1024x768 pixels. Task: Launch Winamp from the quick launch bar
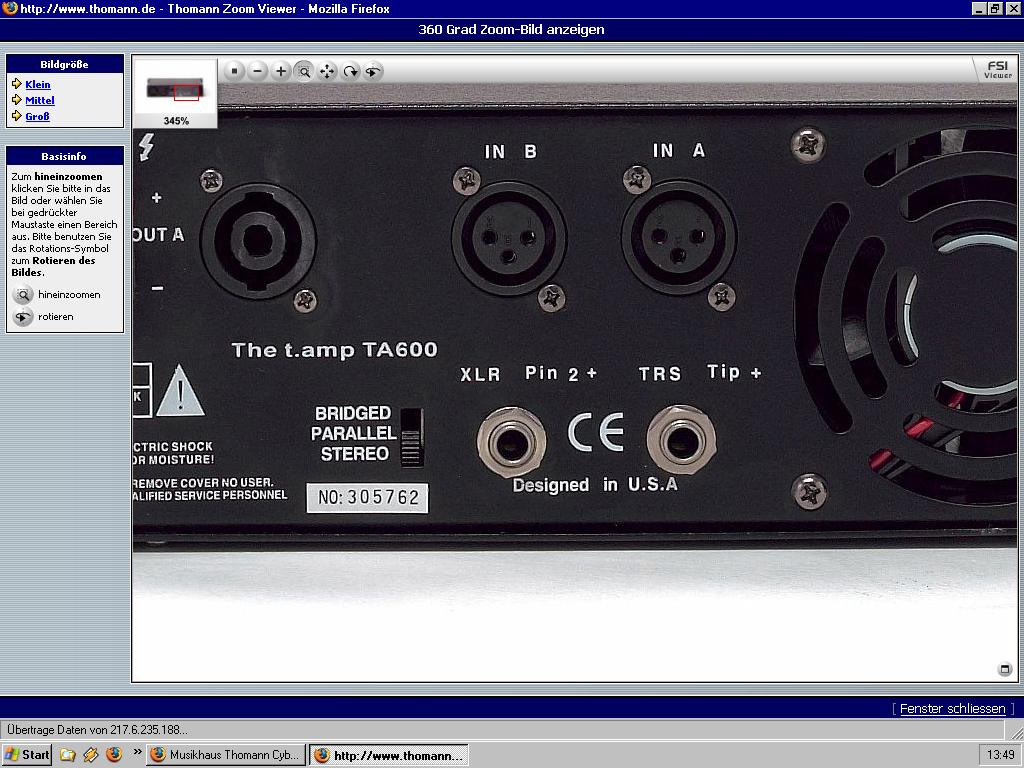(91, 755)
